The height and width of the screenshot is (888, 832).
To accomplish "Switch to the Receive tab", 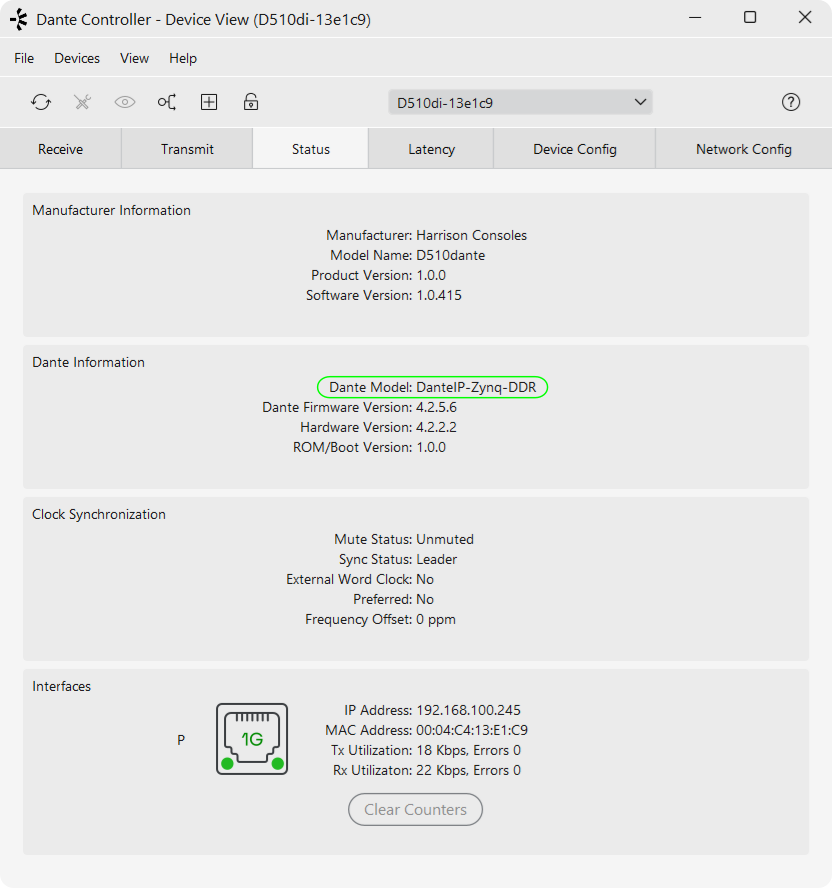I will pyautogui.click(x=61, y=149).
